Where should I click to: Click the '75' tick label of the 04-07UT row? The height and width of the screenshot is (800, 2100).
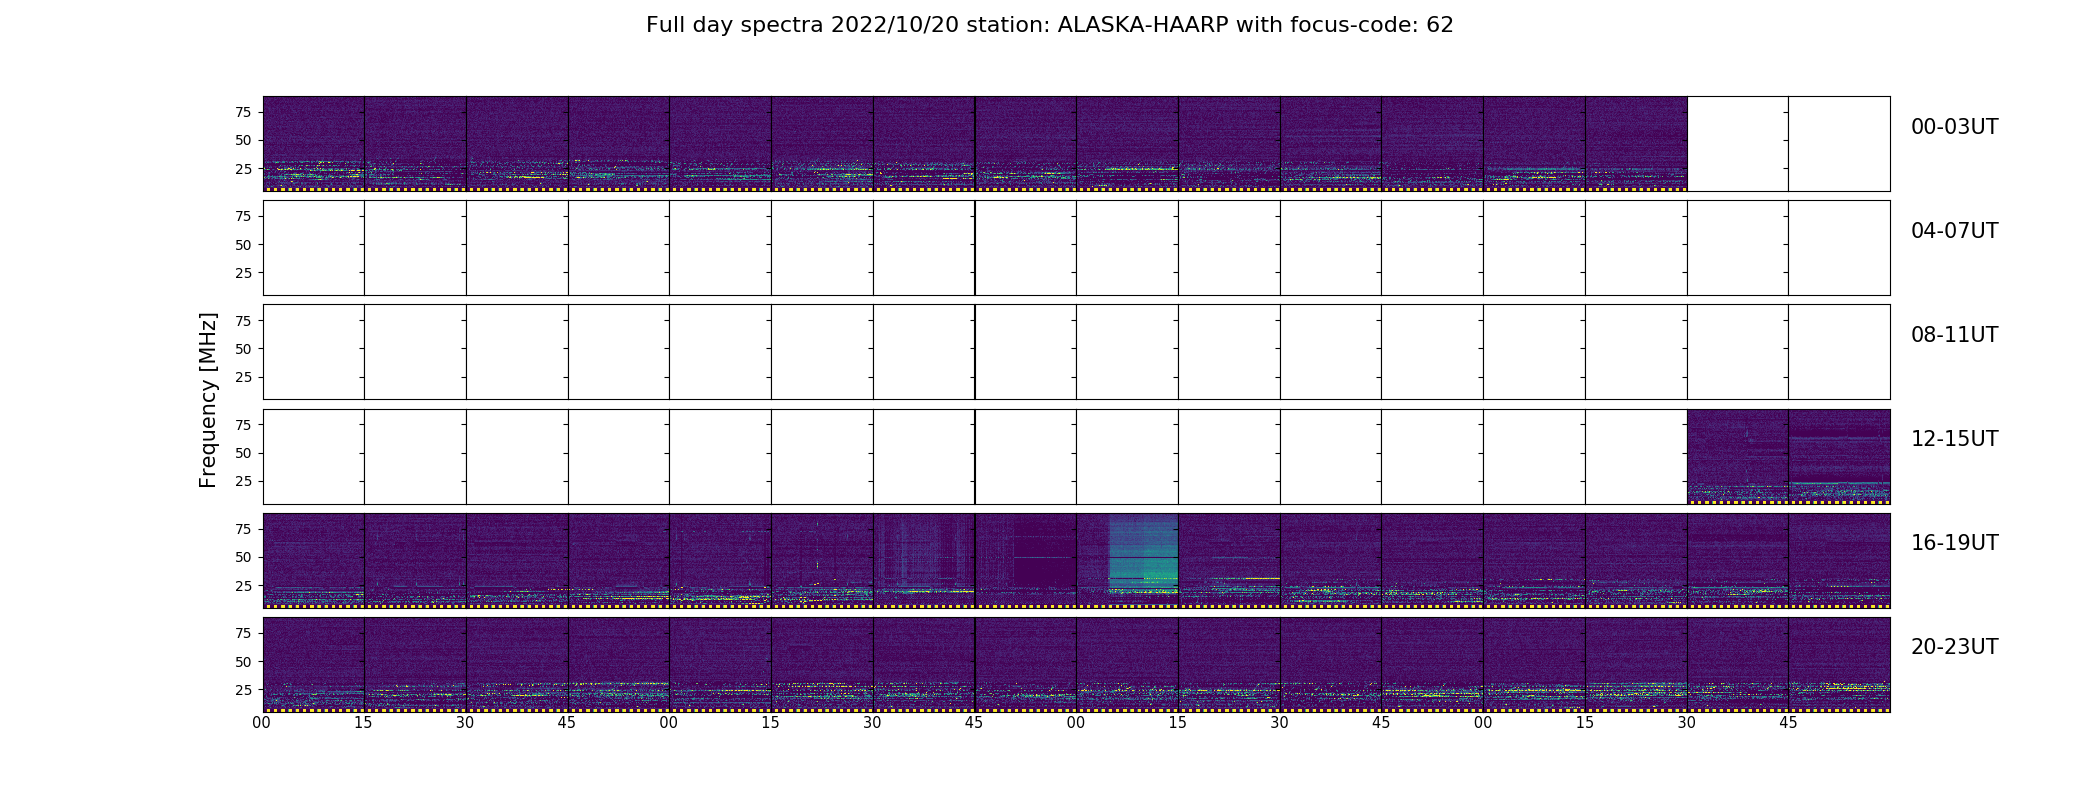coord(243,216)
